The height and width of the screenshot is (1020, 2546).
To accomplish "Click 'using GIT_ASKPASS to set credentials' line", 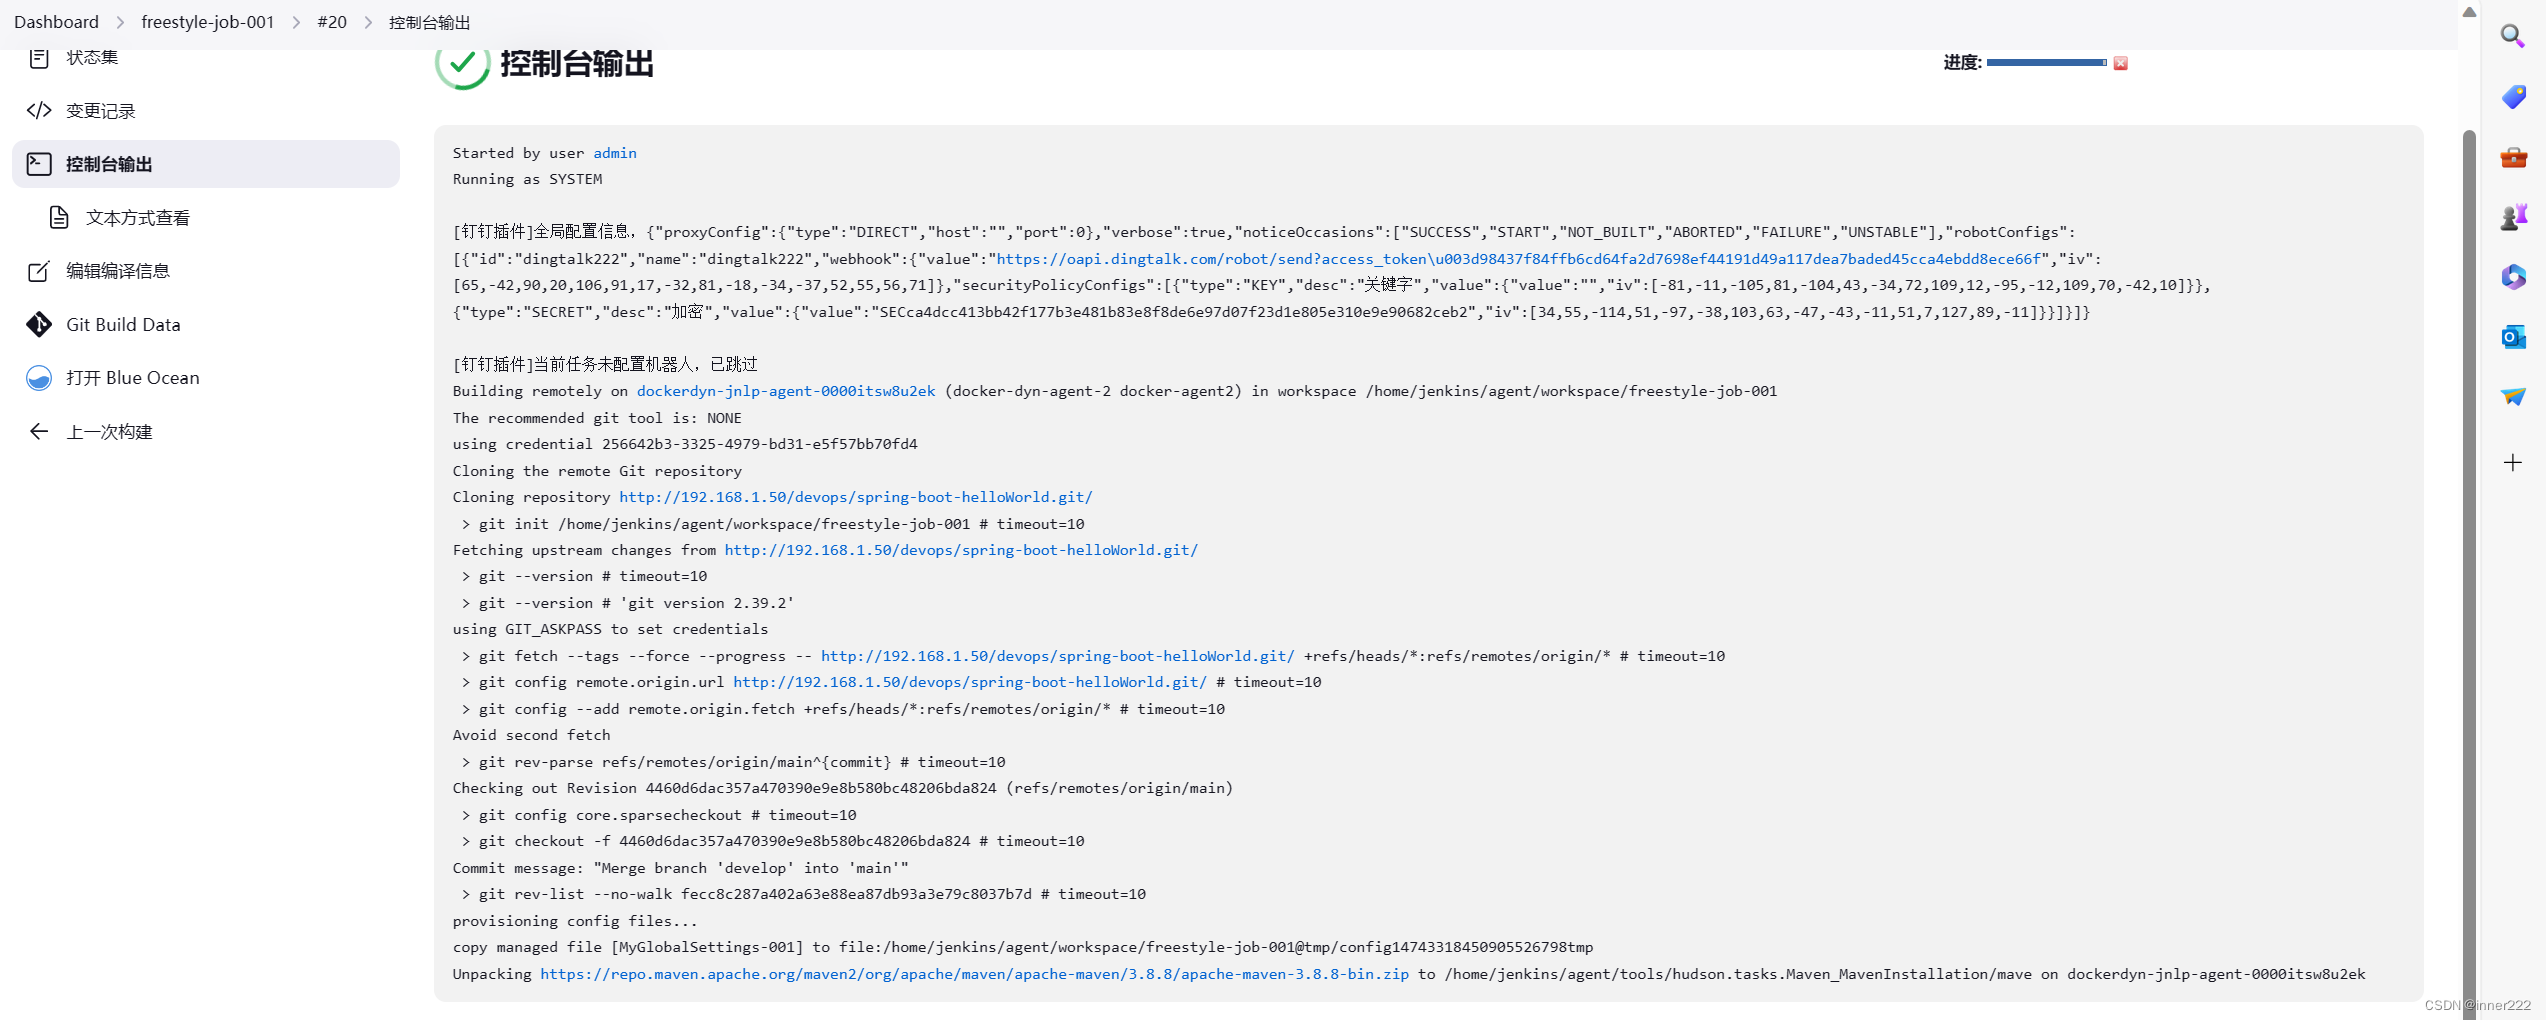I will [x=610, y=629].
